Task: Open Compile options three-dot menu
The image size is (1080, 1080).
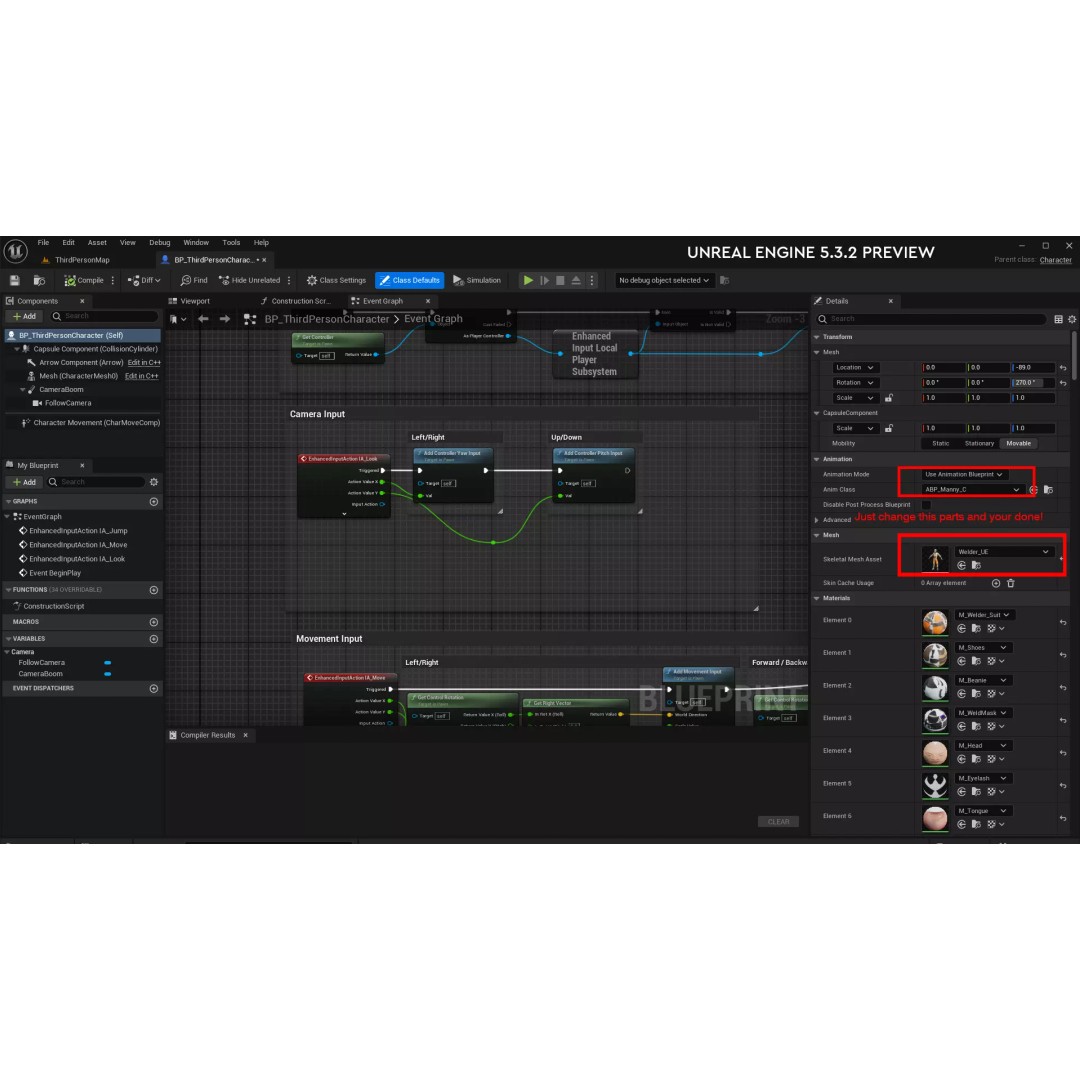Action: 113,280
